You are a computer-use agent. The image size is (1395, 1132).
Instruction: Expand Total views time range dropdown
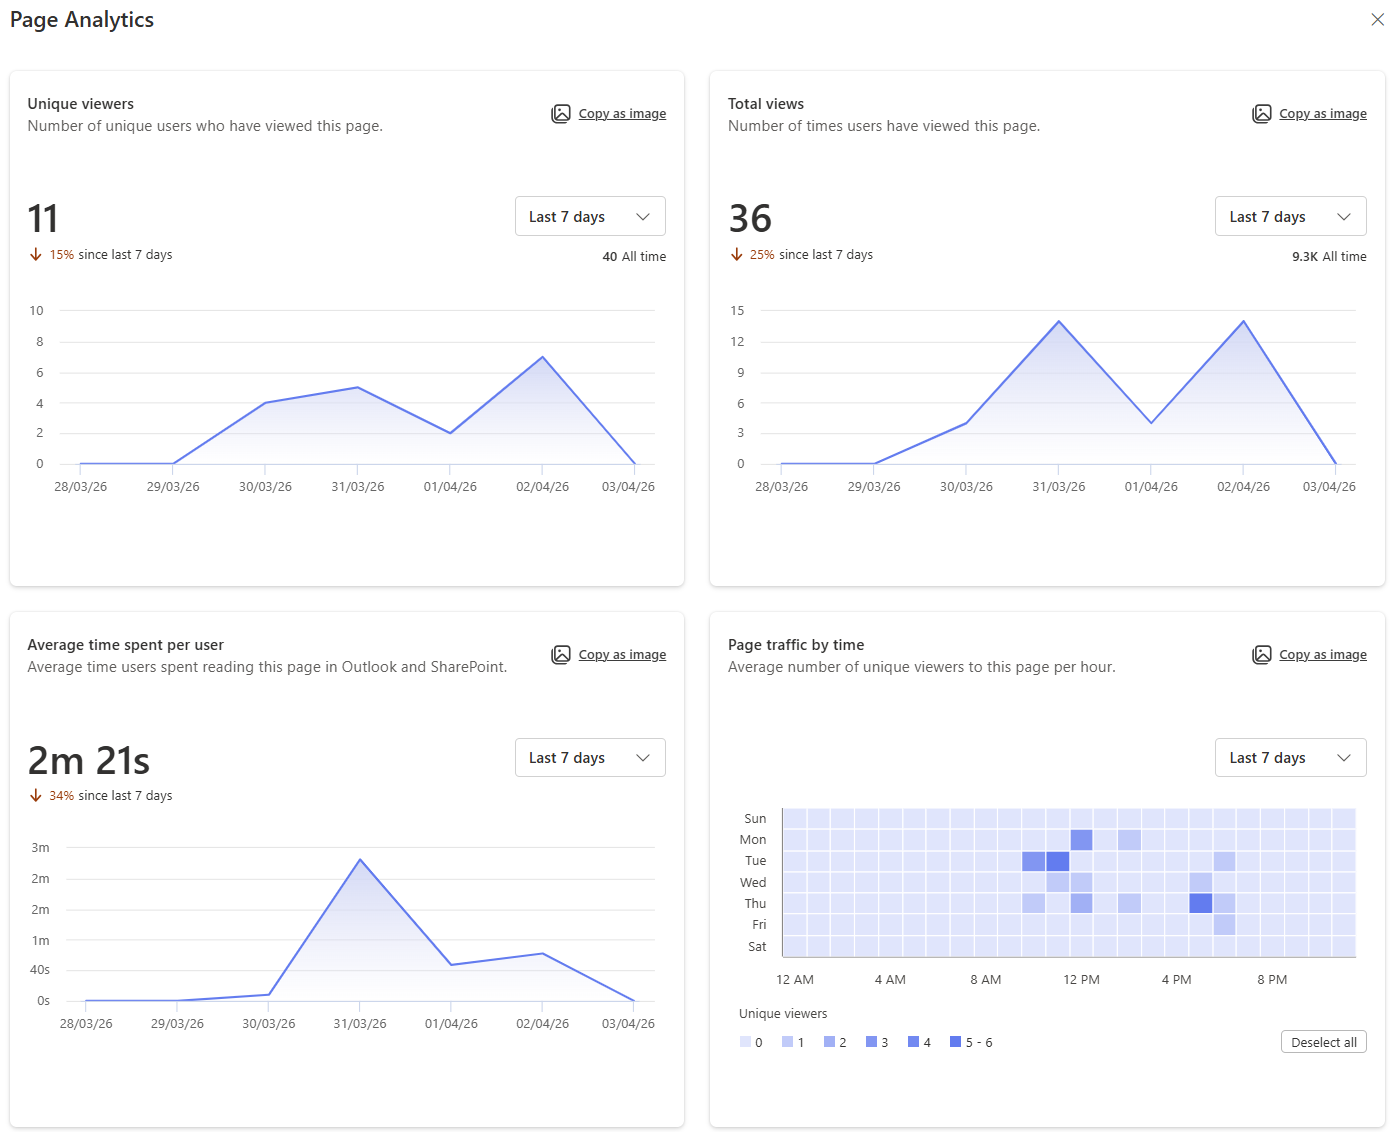[x=1290, y=217]
